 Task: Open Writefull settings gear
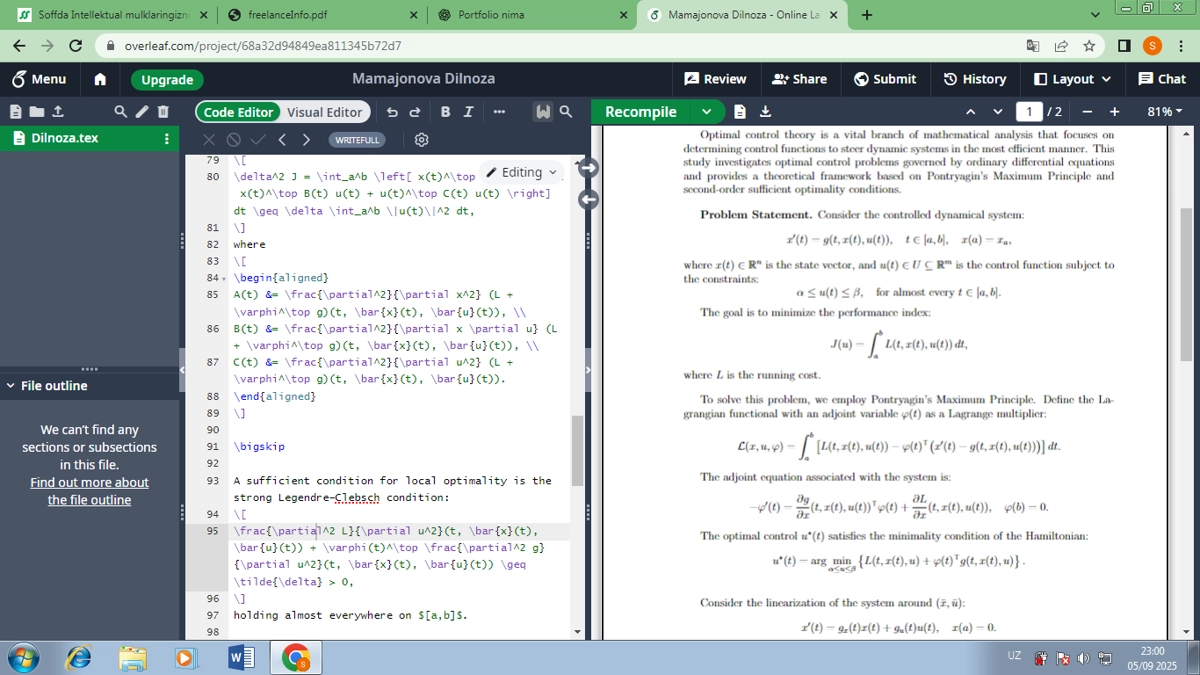click(x=421, y=140)
